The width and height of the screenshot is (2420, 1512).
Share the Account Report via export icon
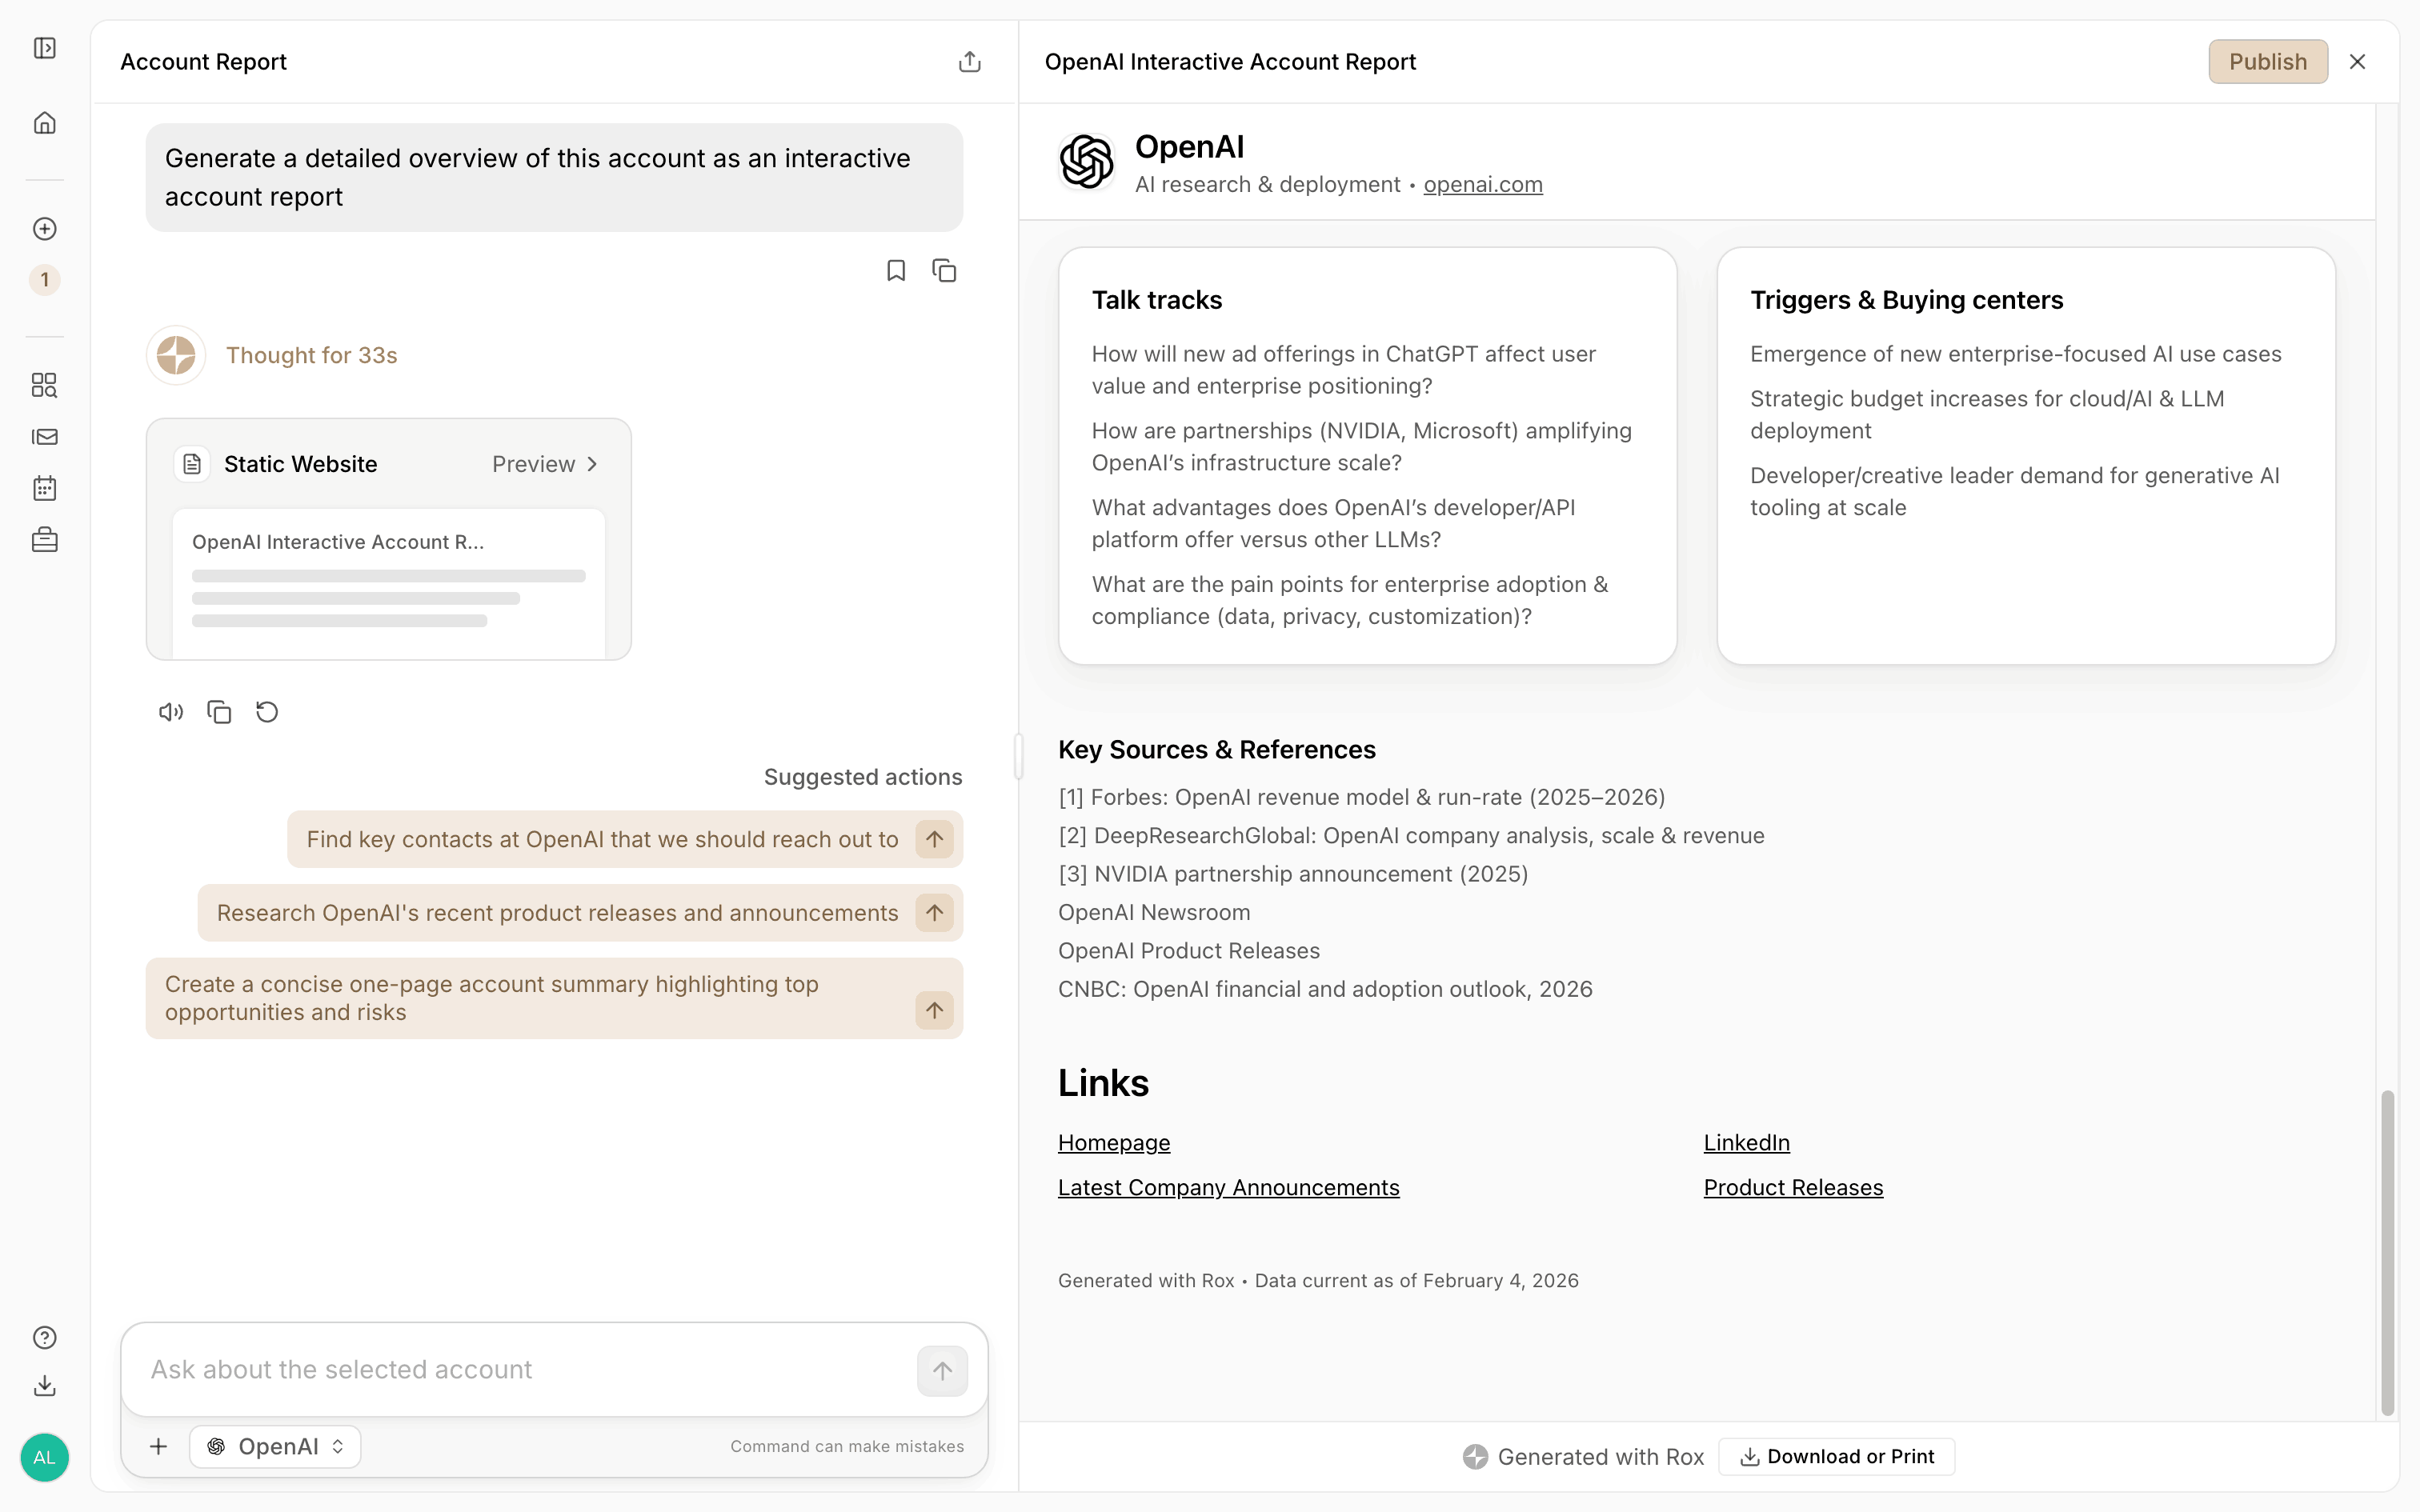[x=969, y=62]
